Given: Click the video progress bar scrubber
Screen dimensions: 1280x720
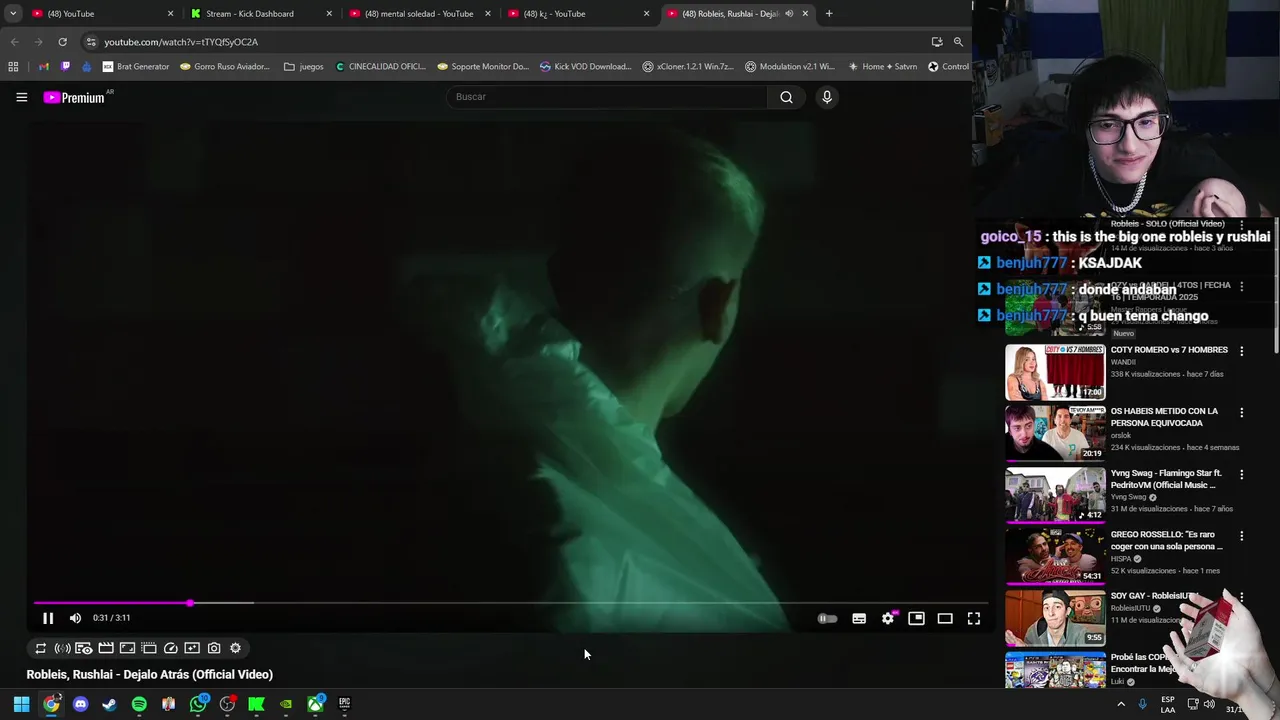Looking at the screenshot, I should click(190, 603).
